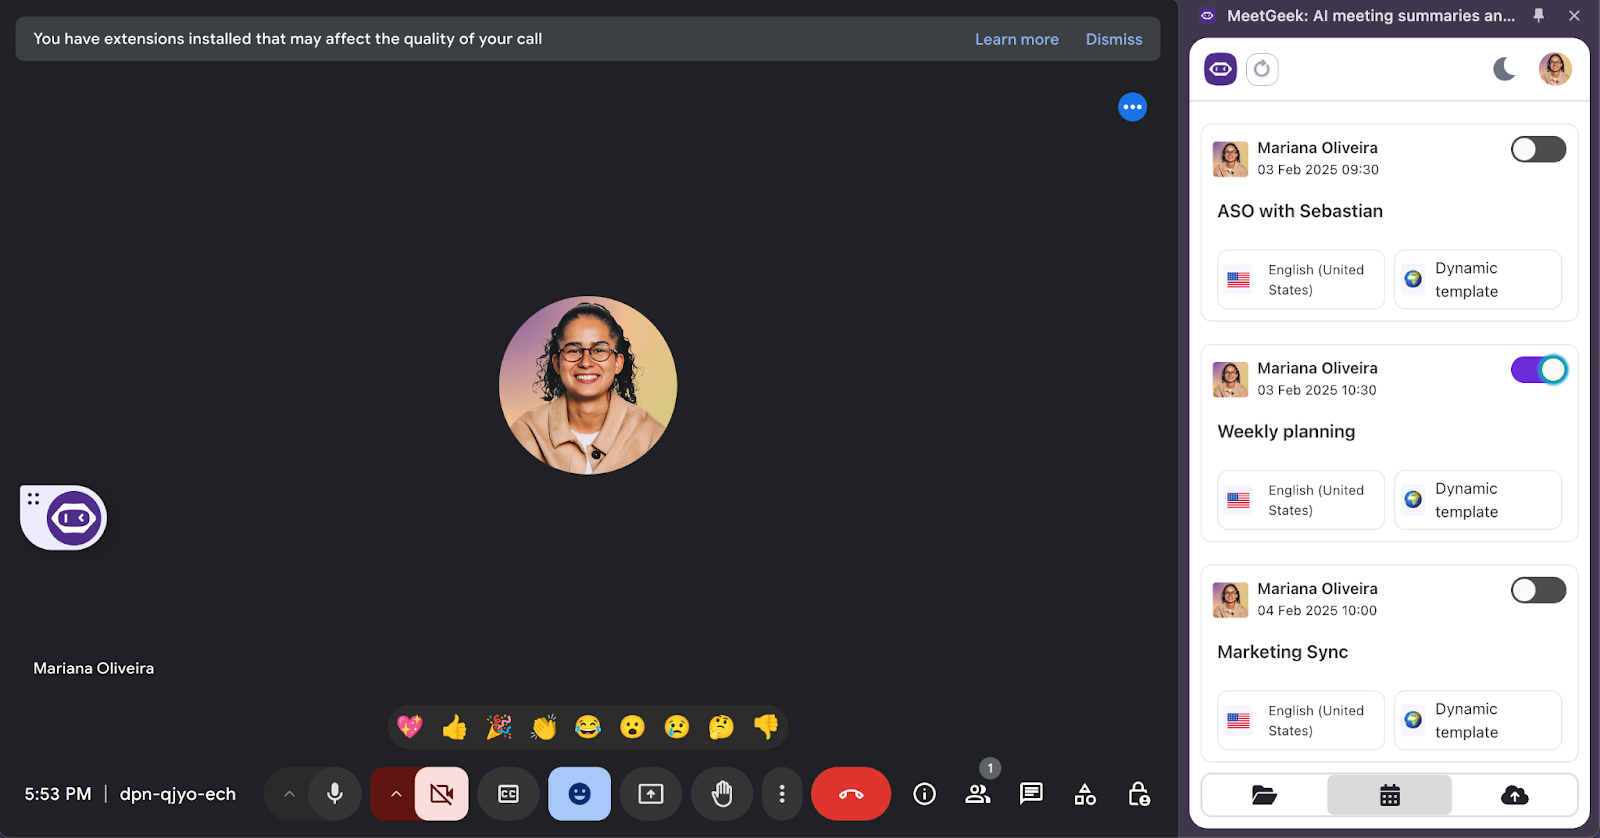This screenshot has height=838, width=1600.
Task: Toggle recording for Marketing Sync
Action: pos(1538,590)
